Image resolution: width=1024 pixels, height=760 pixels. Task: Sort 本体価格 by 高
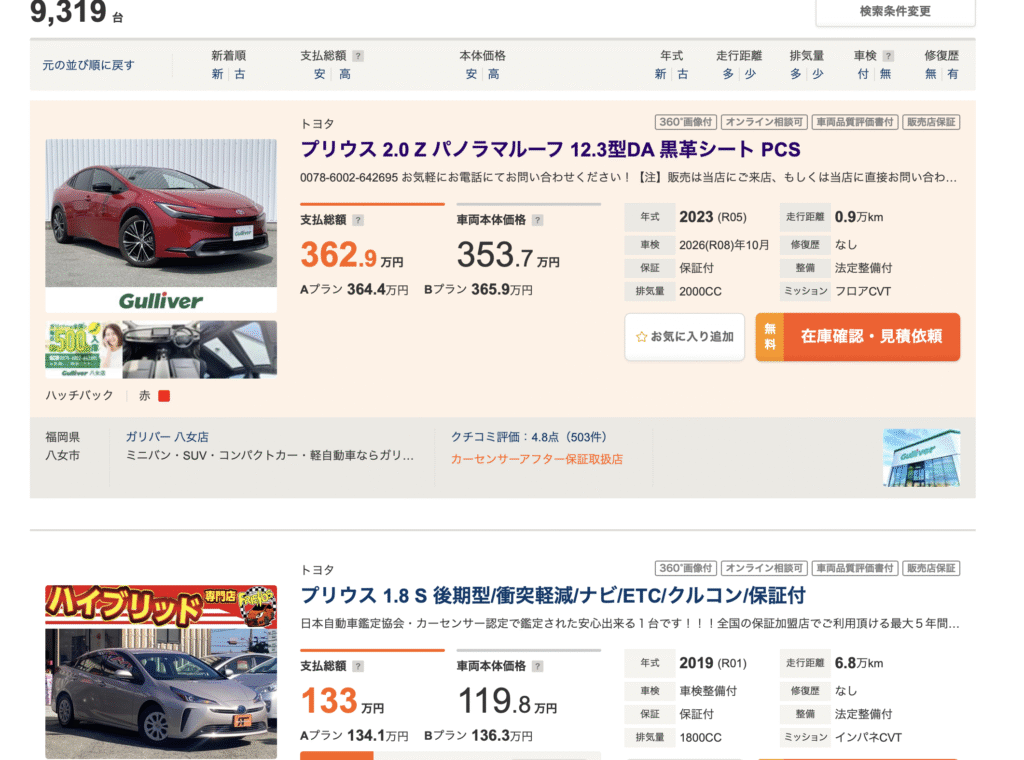point(494,74)
